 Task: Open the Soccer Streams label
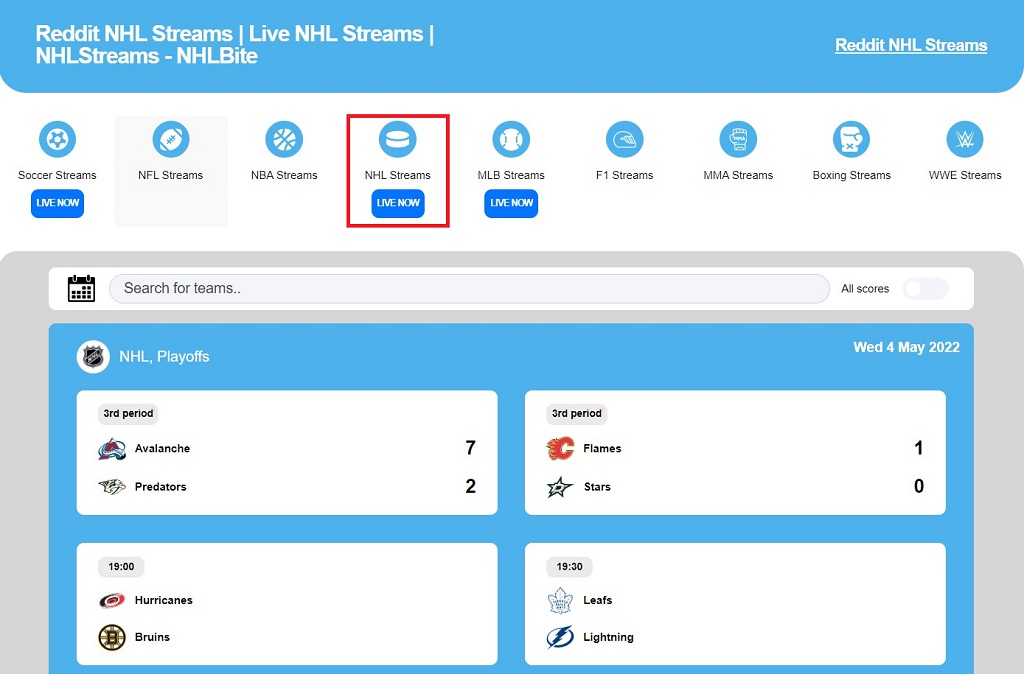57,175
